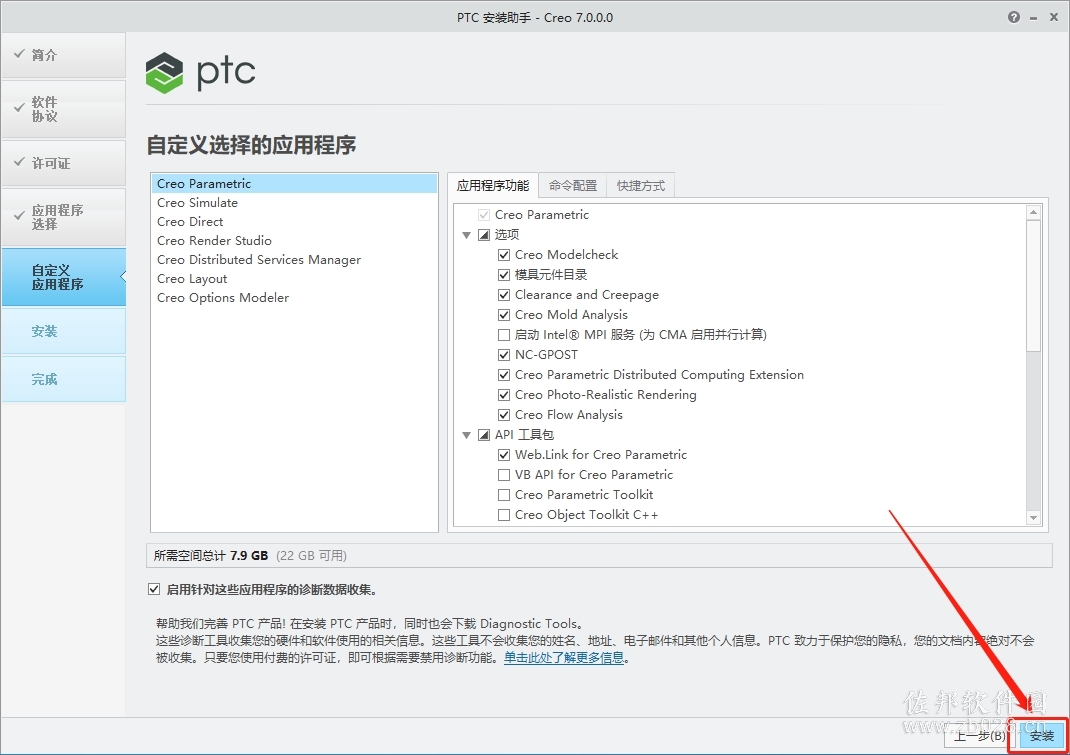Toggle the diagnostic data collection checkbox
The image size is (1070, 755).
[154, 589]
